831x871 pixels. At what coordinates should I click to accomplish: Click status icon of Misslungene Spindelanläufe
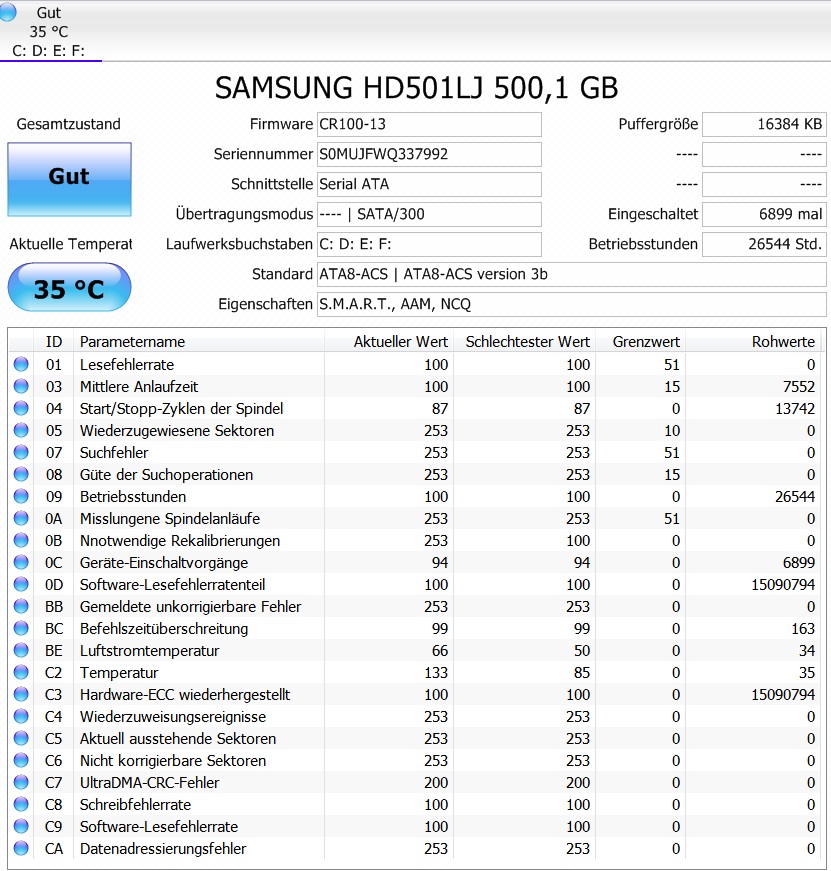(x=21, y=518)
